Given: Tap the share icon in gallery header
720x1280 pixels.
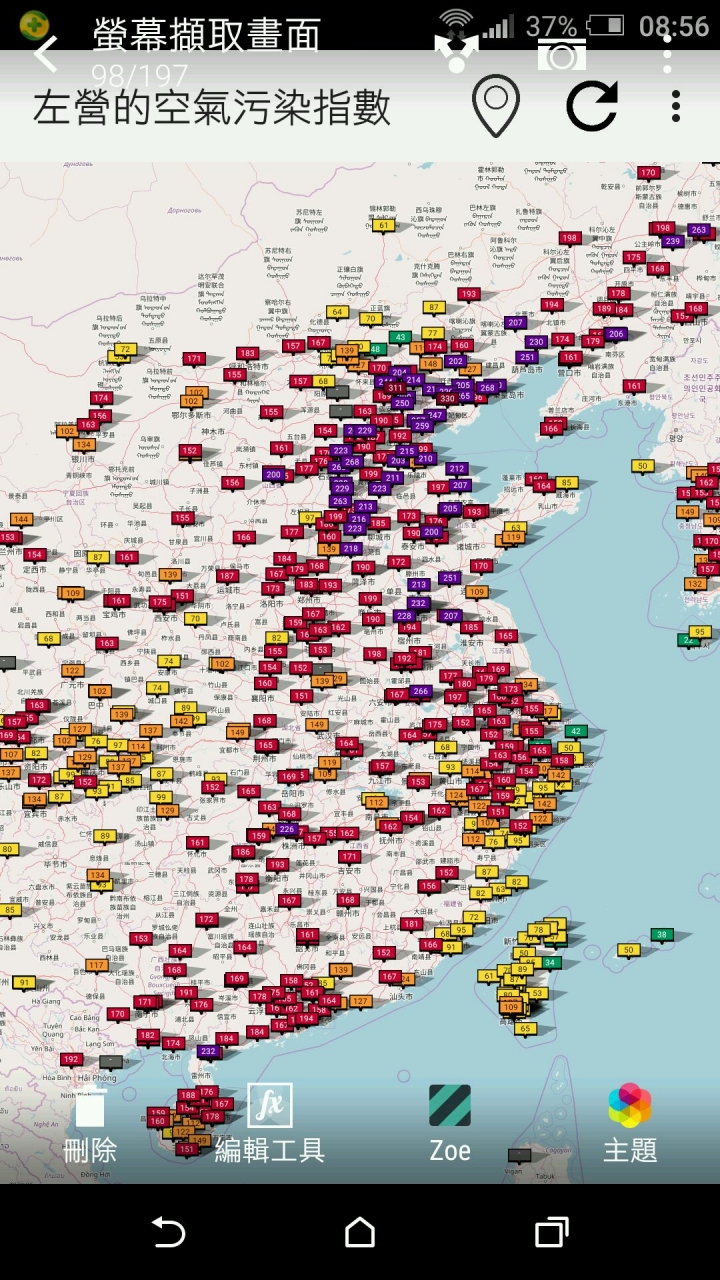Looking at the screenshot, I should [455, 52].
